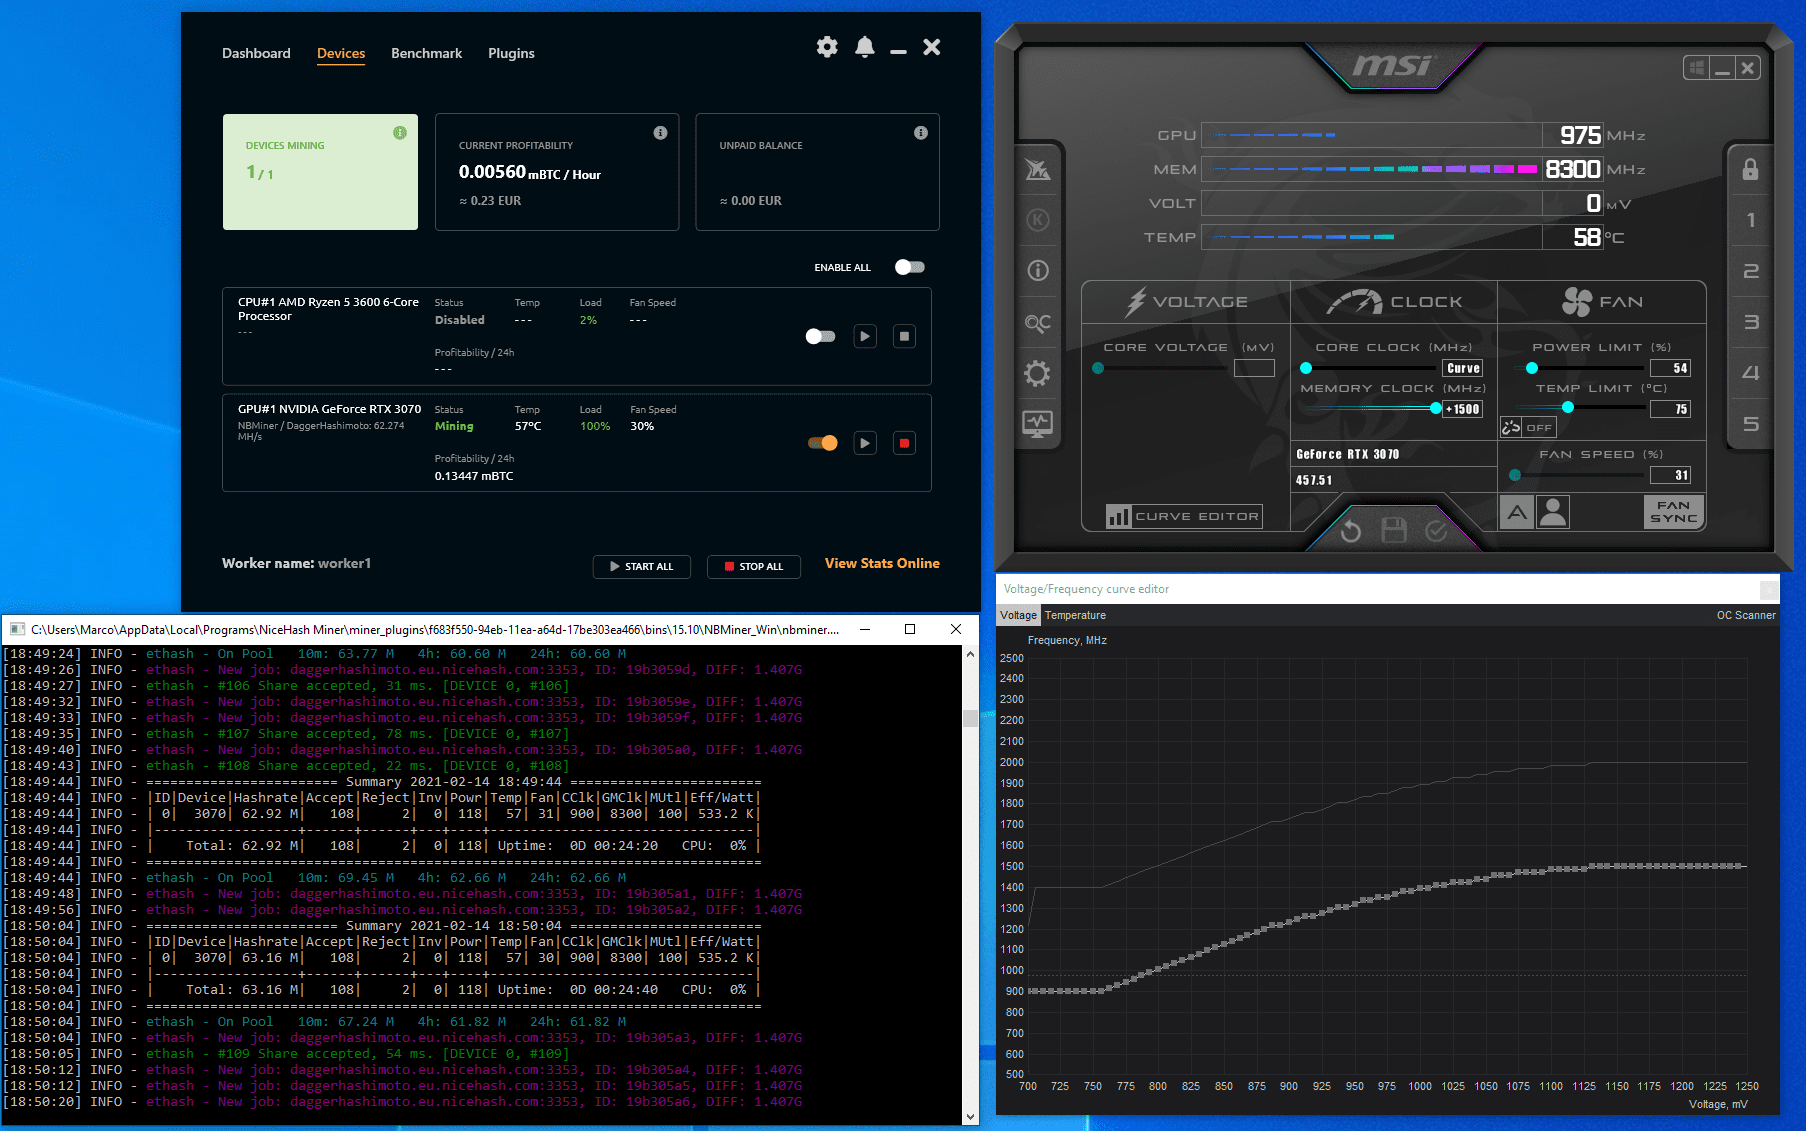The width and height of the screenshot is (1806, 1131).
Task: Click the MSI Afterburner dragon logo icon
Action: pyautogui.click(x=1038, y=170)
